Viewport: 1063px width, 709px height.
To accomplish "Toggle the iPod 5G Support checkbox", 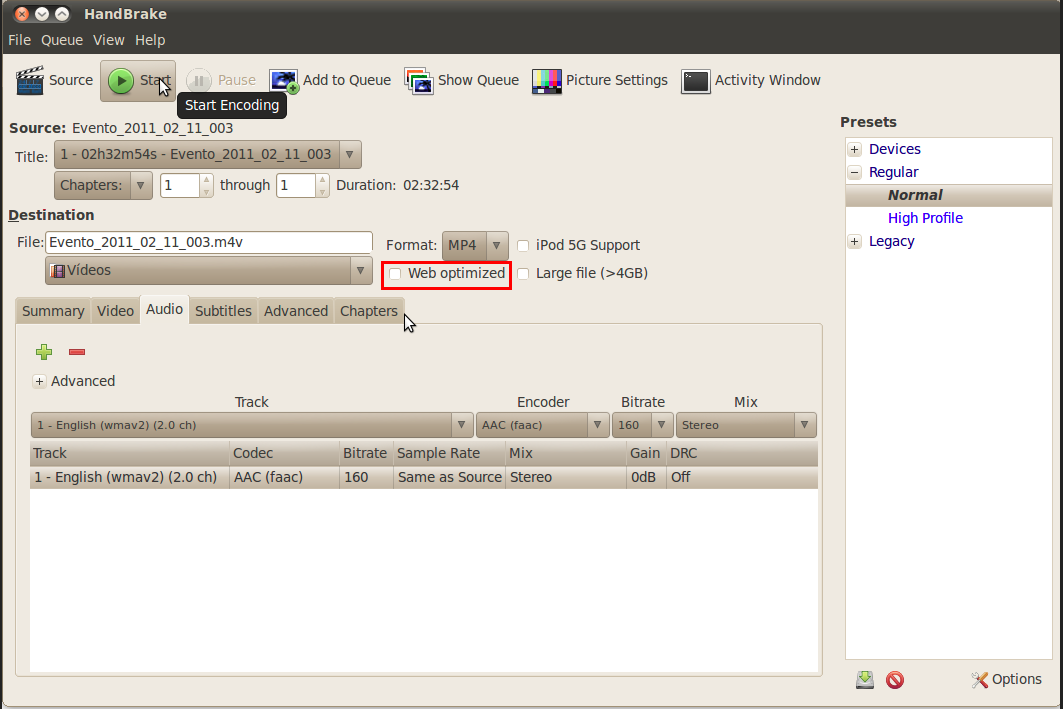I will tap(523, 245).
